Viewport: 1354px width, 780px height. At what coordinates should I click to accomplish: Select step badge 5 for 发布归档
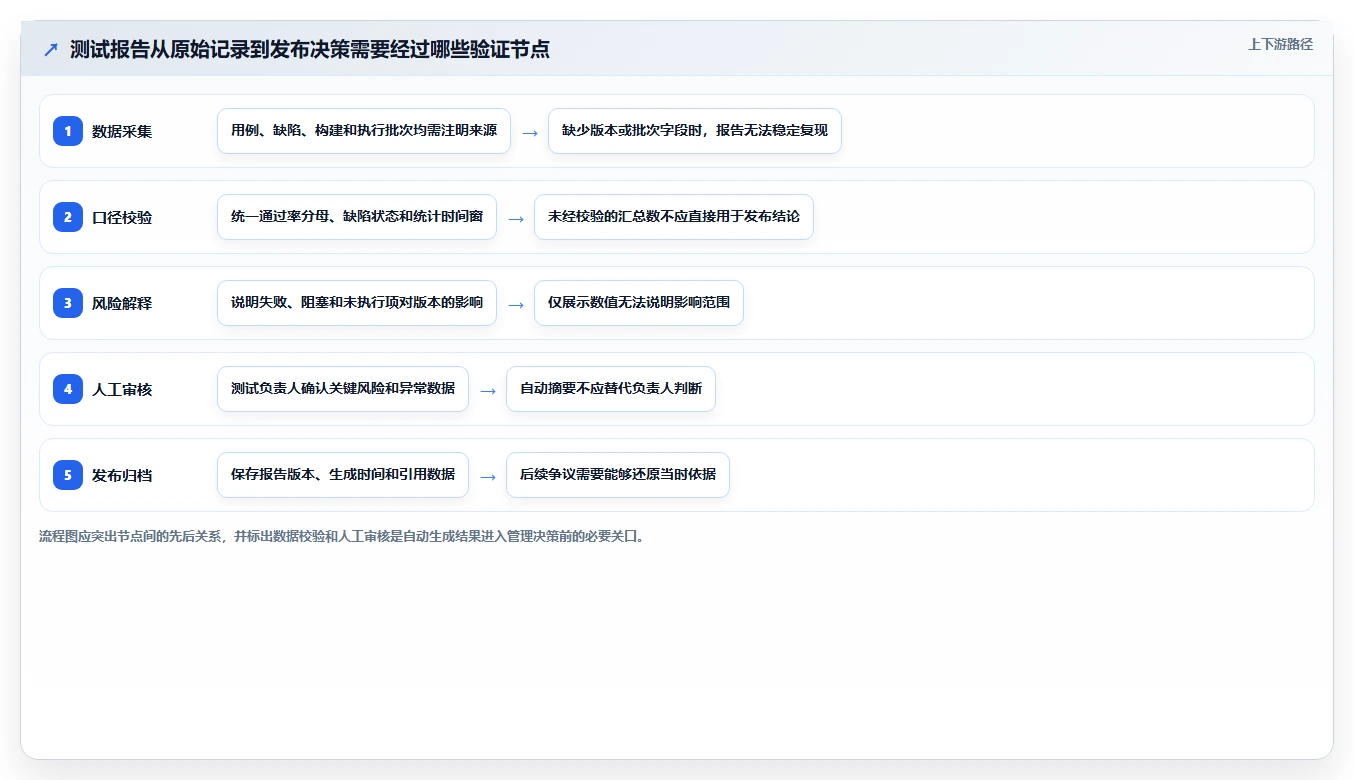pos(68,475)
